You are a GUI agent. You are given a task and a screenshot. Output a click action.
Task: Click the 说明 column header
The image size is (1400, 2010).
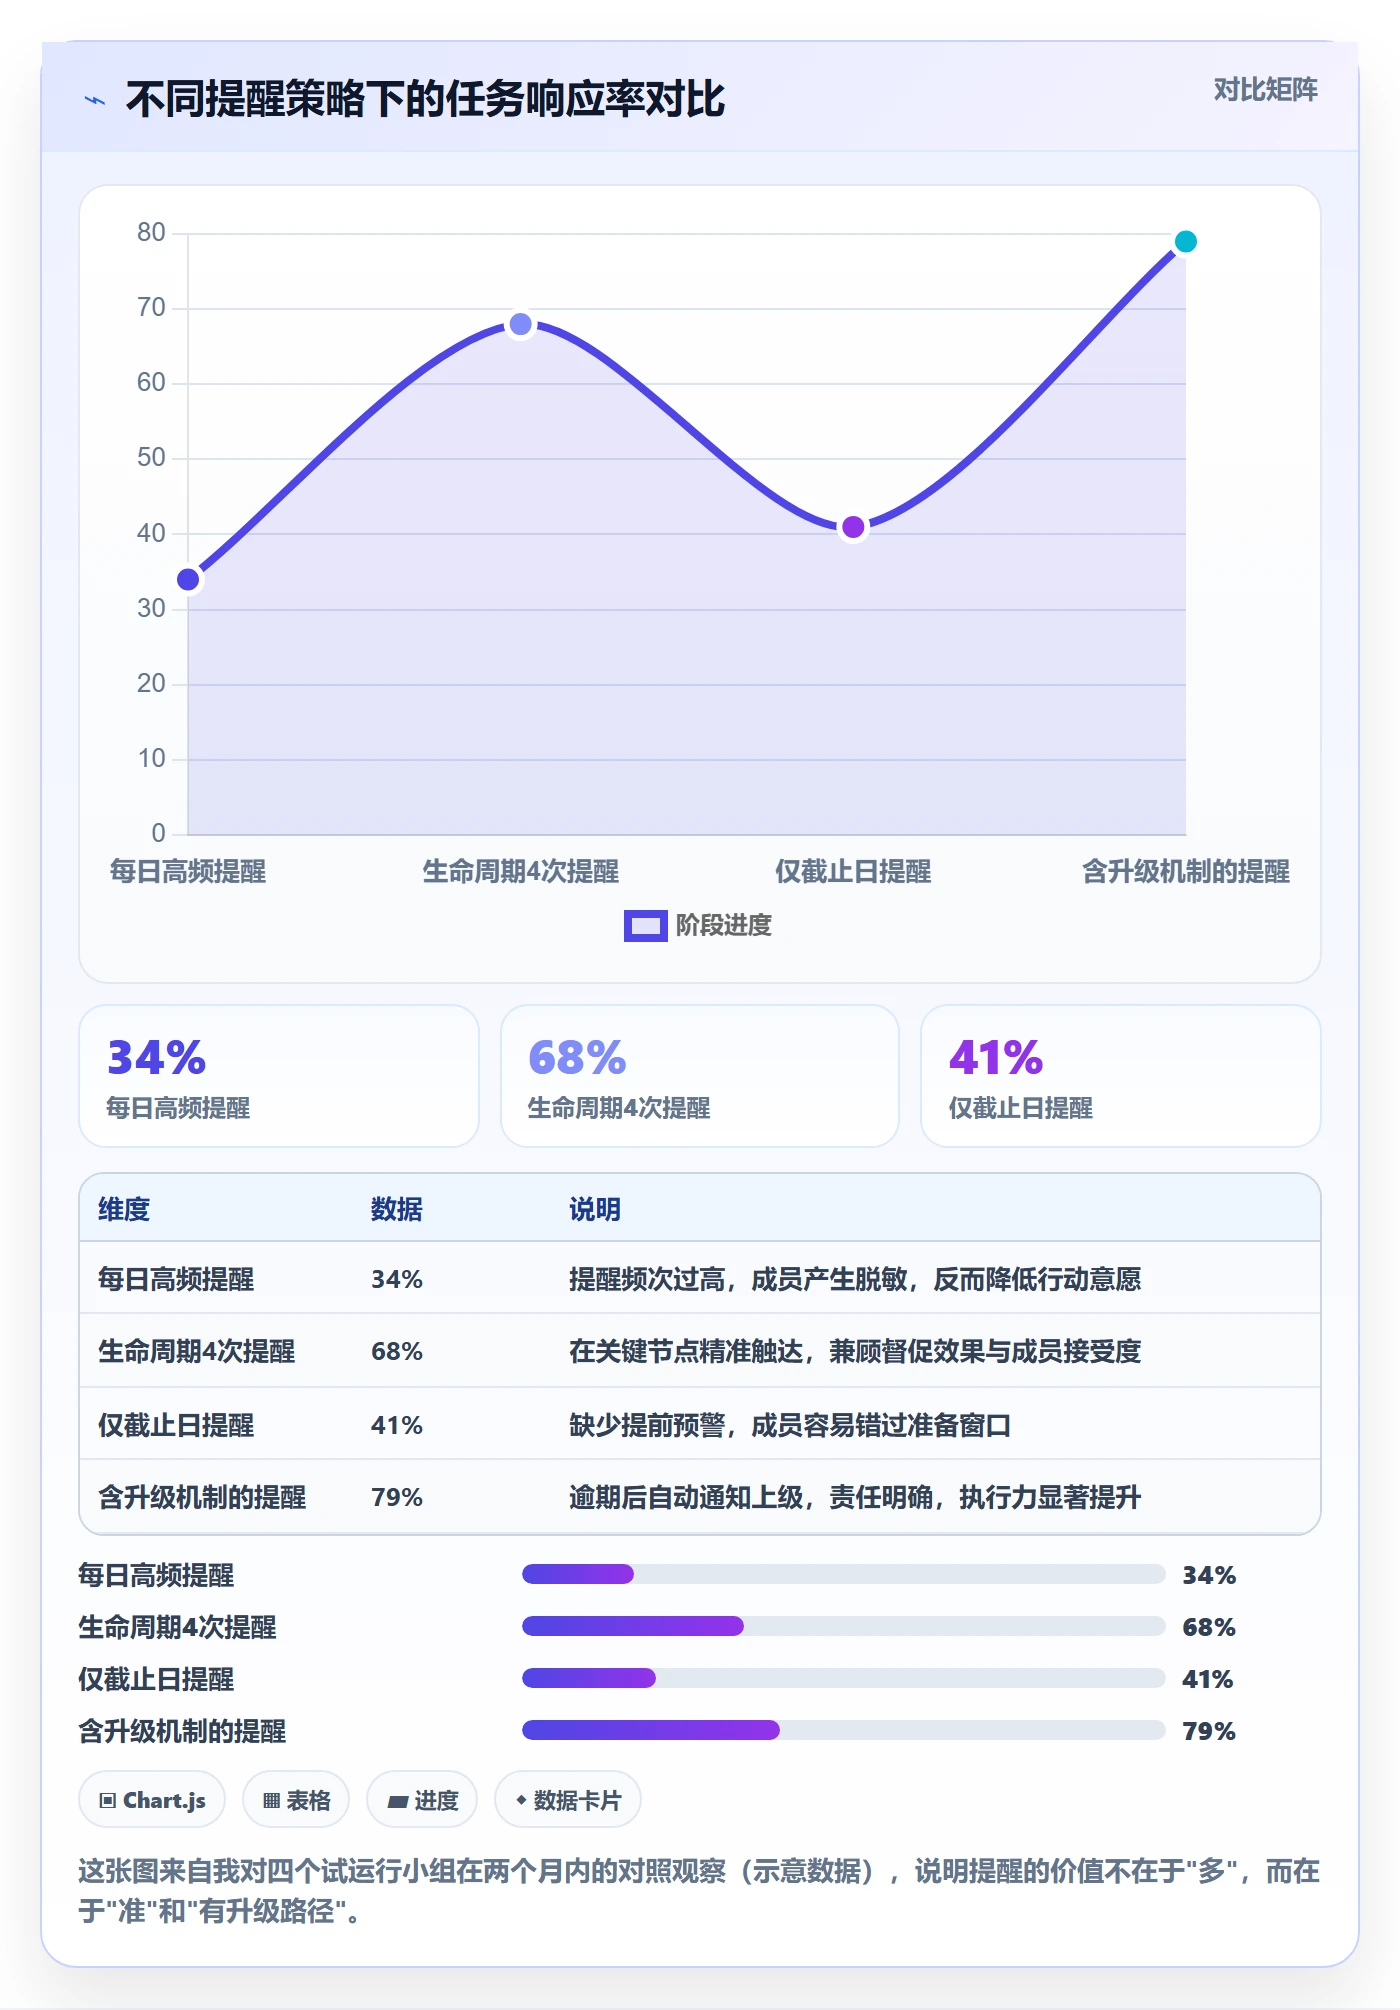pyautogui.click(x=595, y=1209)
